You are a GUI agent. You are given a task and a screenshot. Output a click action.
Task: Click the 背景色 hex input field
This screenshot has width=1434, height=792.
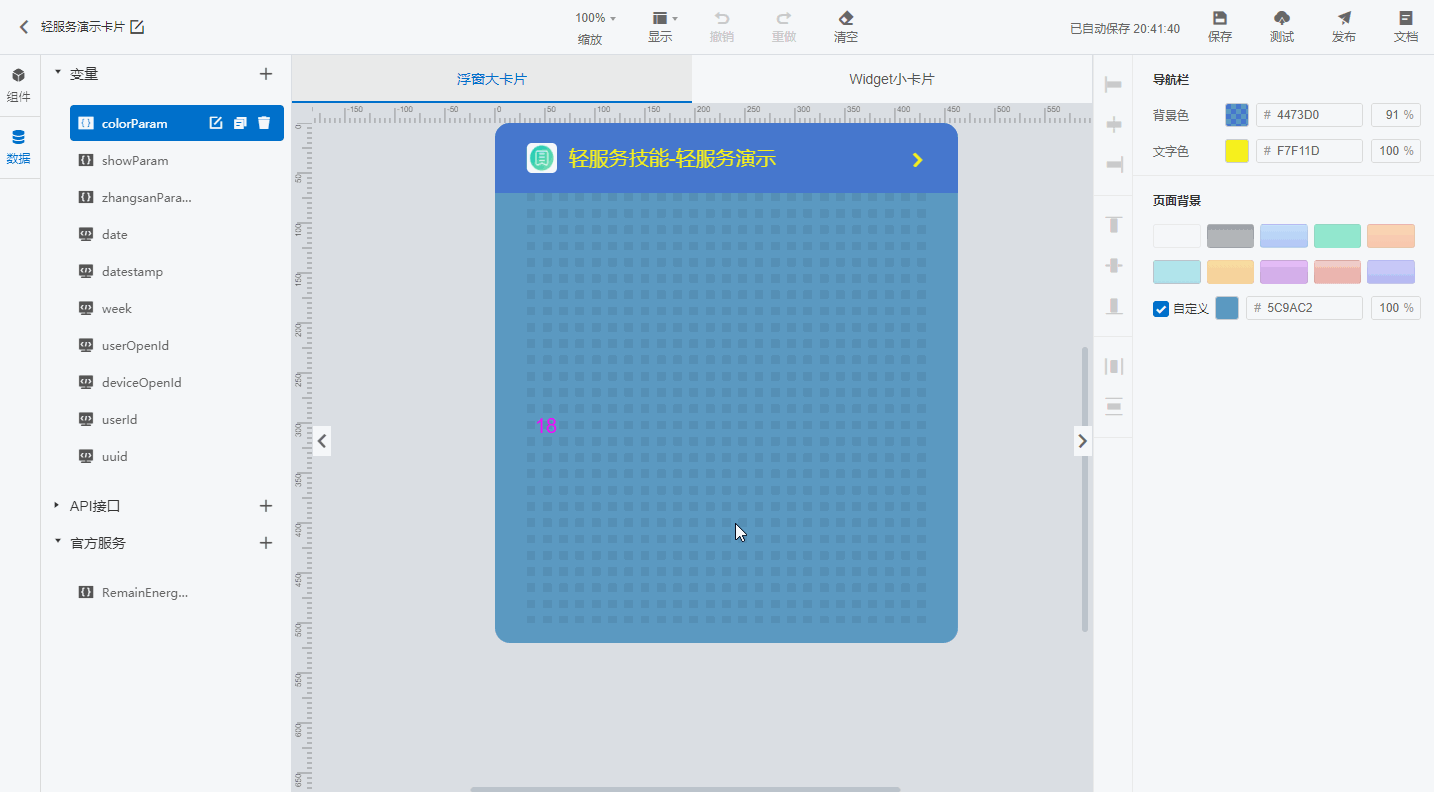point(1309,115)
